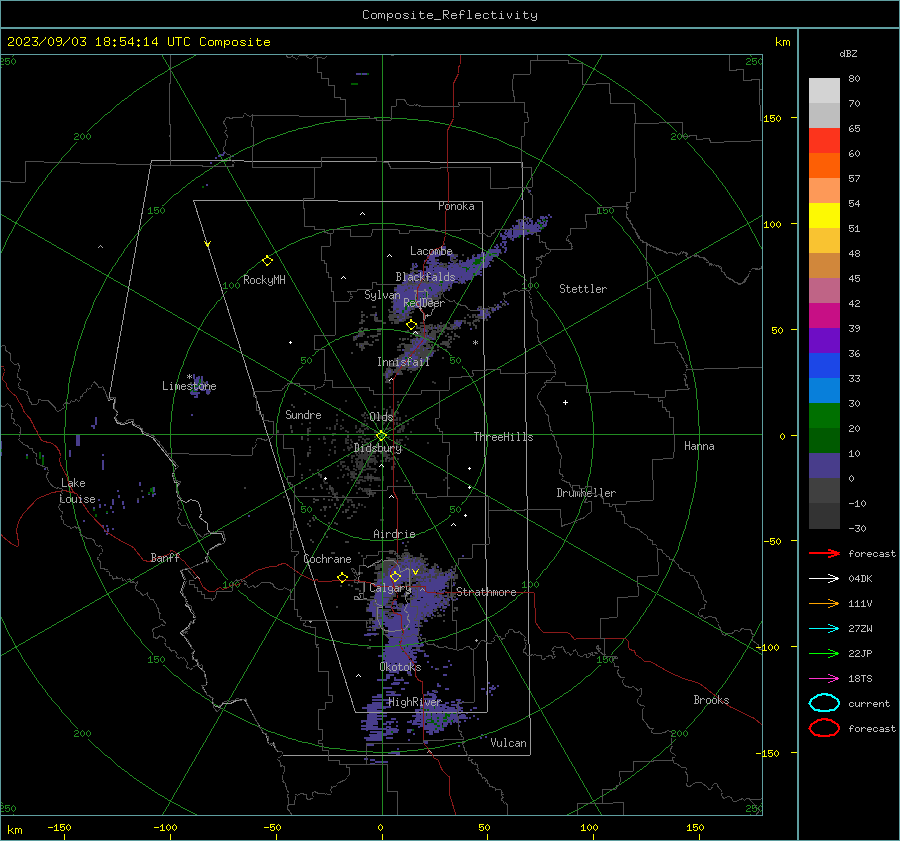Click the violet swatch between 39 and 36
The height and width of the screenshot is (841, 900).
tap(824, 340)
